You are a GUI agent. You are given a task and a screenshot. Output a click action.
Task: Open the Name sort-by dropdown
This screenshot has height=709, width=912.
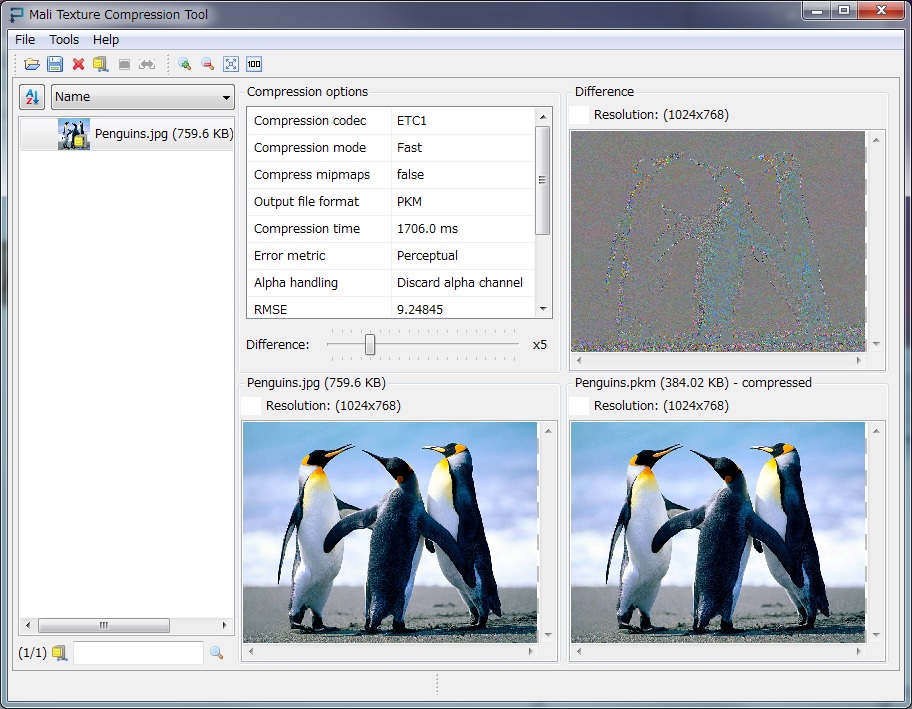(x=142, y=97)
